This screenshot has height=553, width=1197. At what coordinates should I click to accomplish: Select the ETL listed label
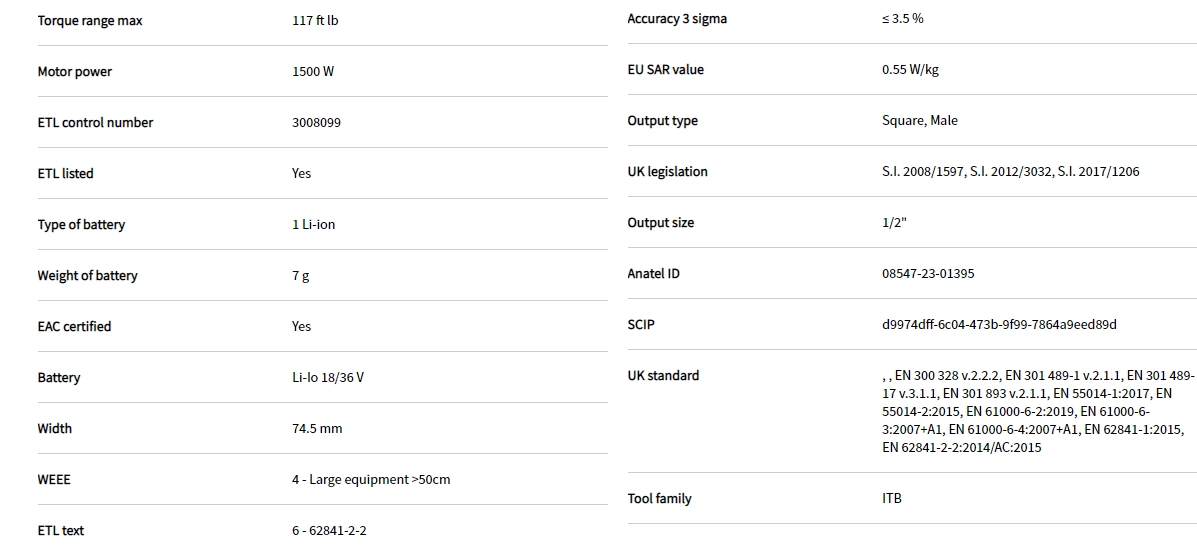point(65,174)
